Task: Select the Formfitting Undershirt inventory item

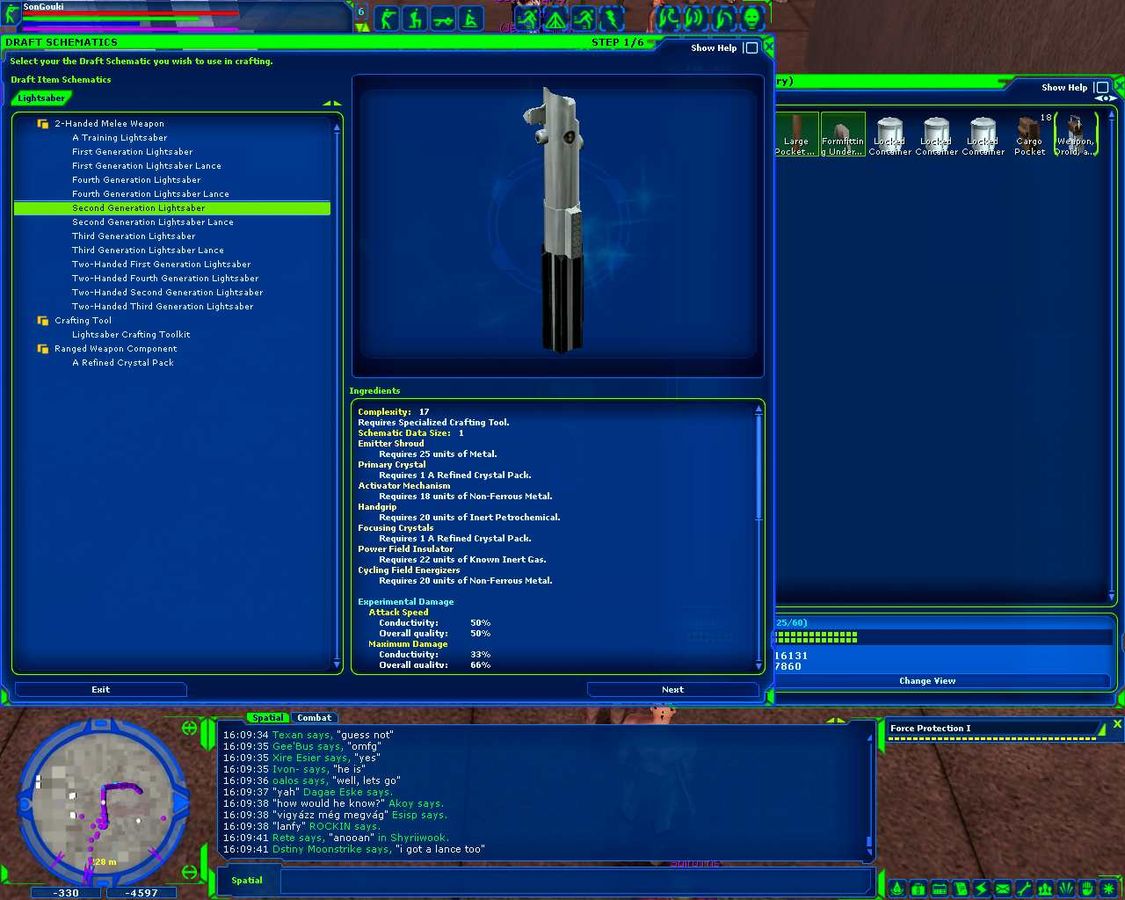Action: [x=842, y=134]
